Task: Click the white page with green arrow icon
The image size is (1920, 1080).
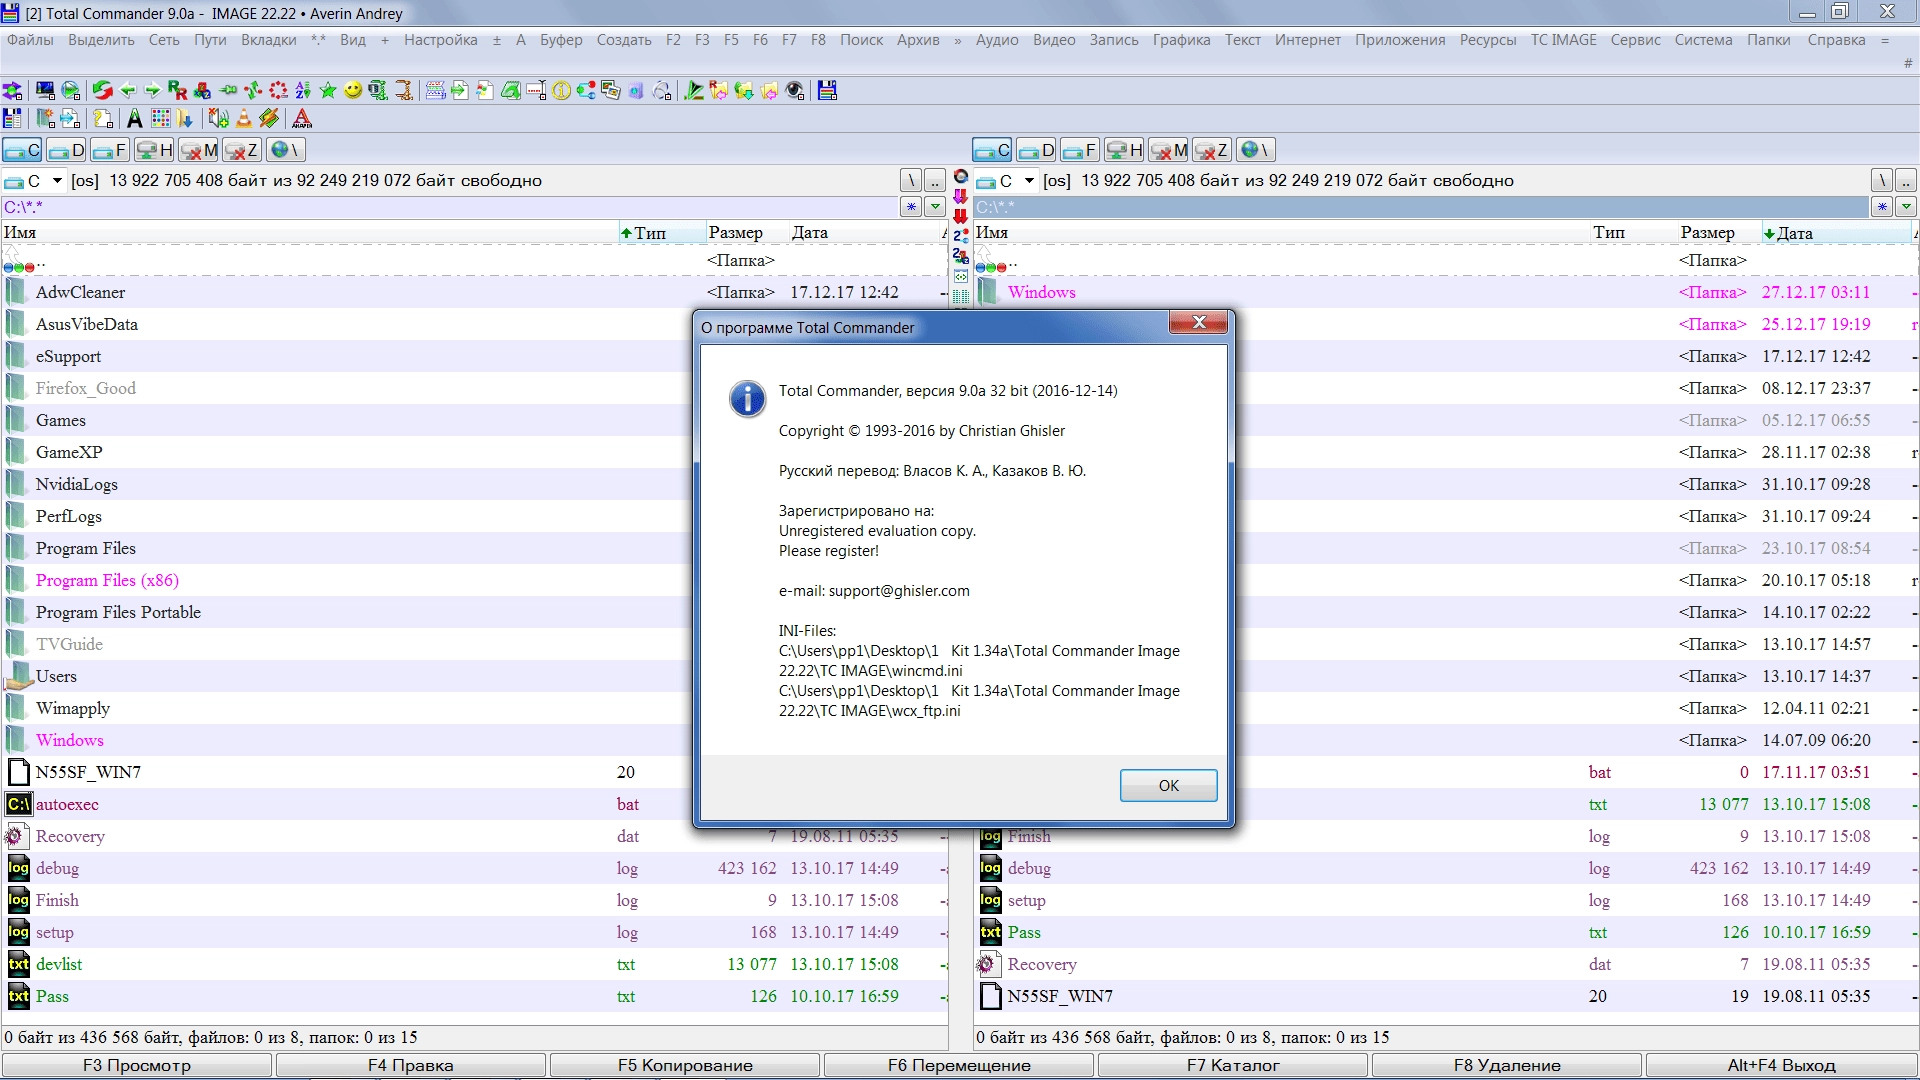Action: click(459, 90)
